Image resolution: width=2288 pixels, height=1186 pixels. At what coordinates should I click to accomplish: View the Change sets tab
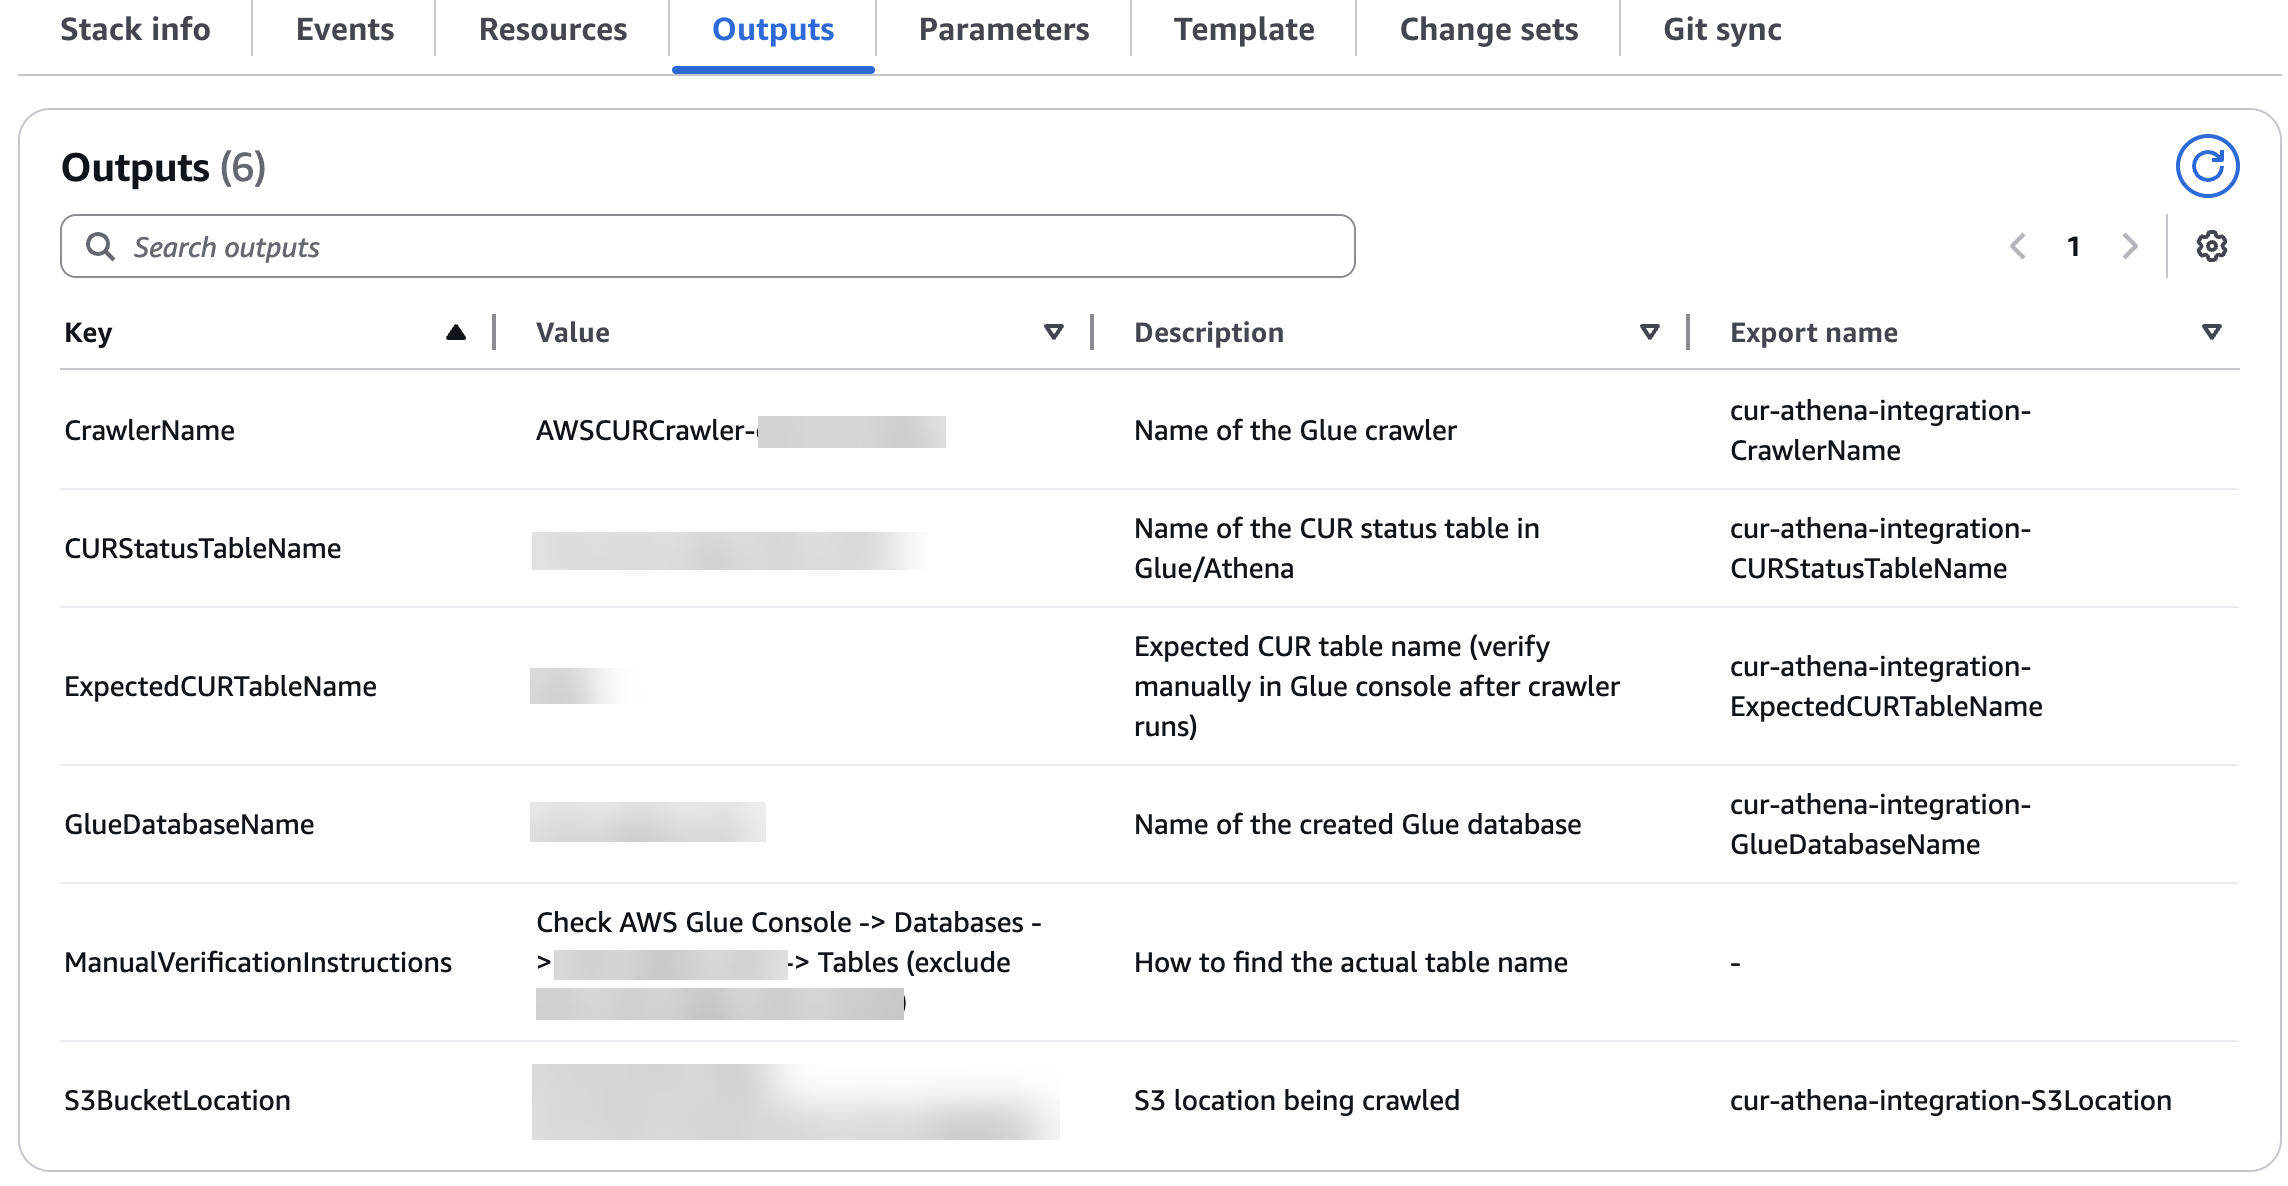1488,30
